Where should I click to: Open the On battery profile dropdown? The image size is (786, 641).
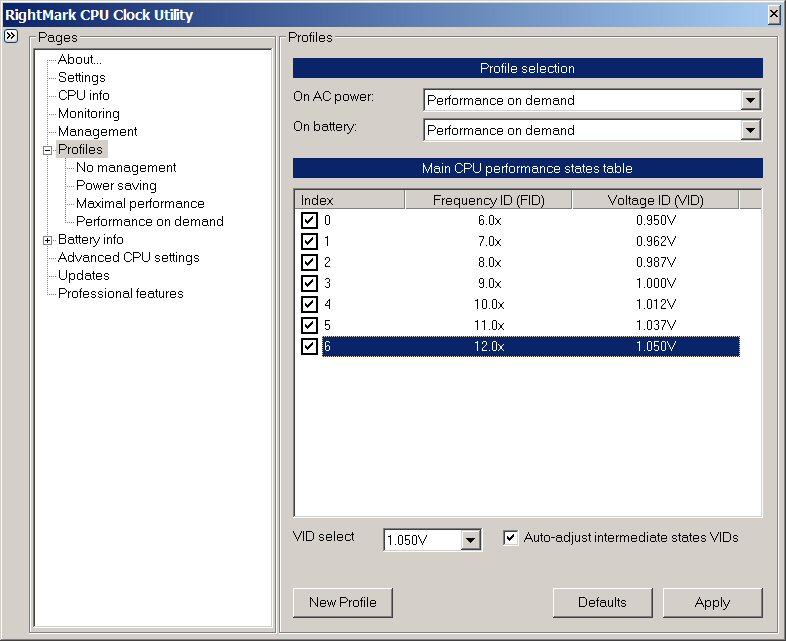click(x=750, y=130)
